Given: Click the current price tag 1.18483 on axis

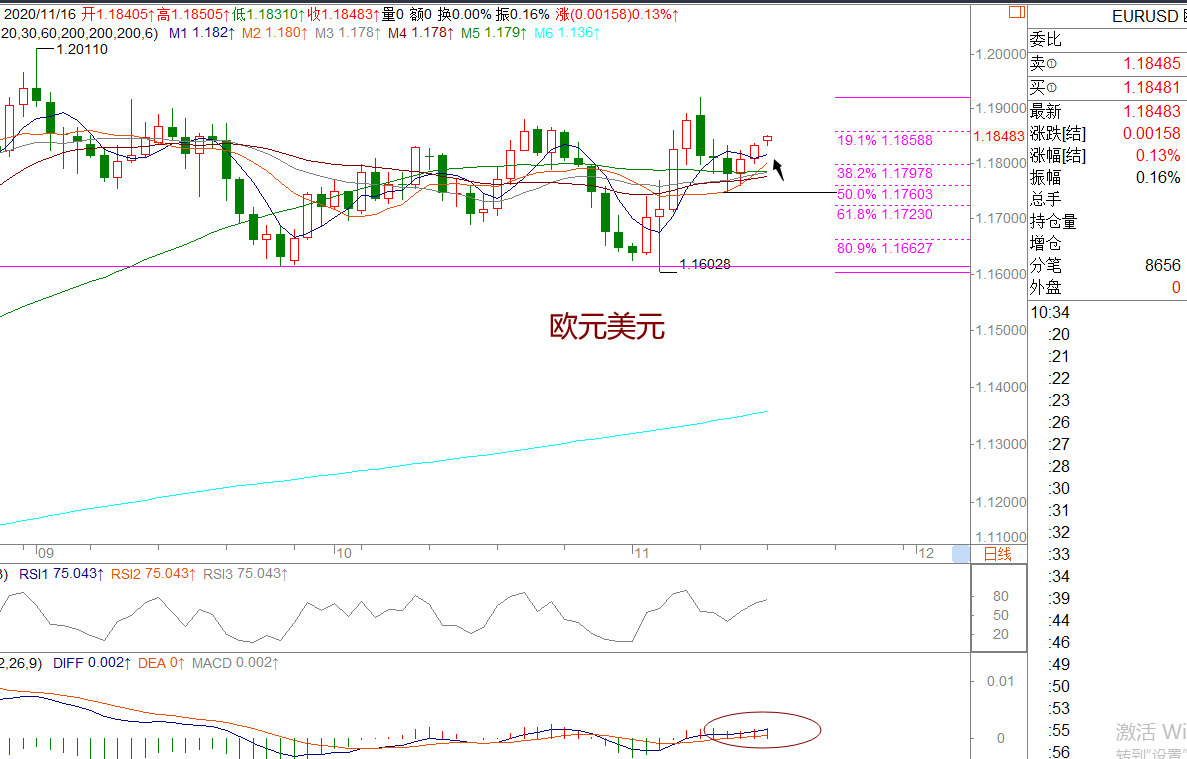Looking at the screenshot, I should click(x=999, y=136).
